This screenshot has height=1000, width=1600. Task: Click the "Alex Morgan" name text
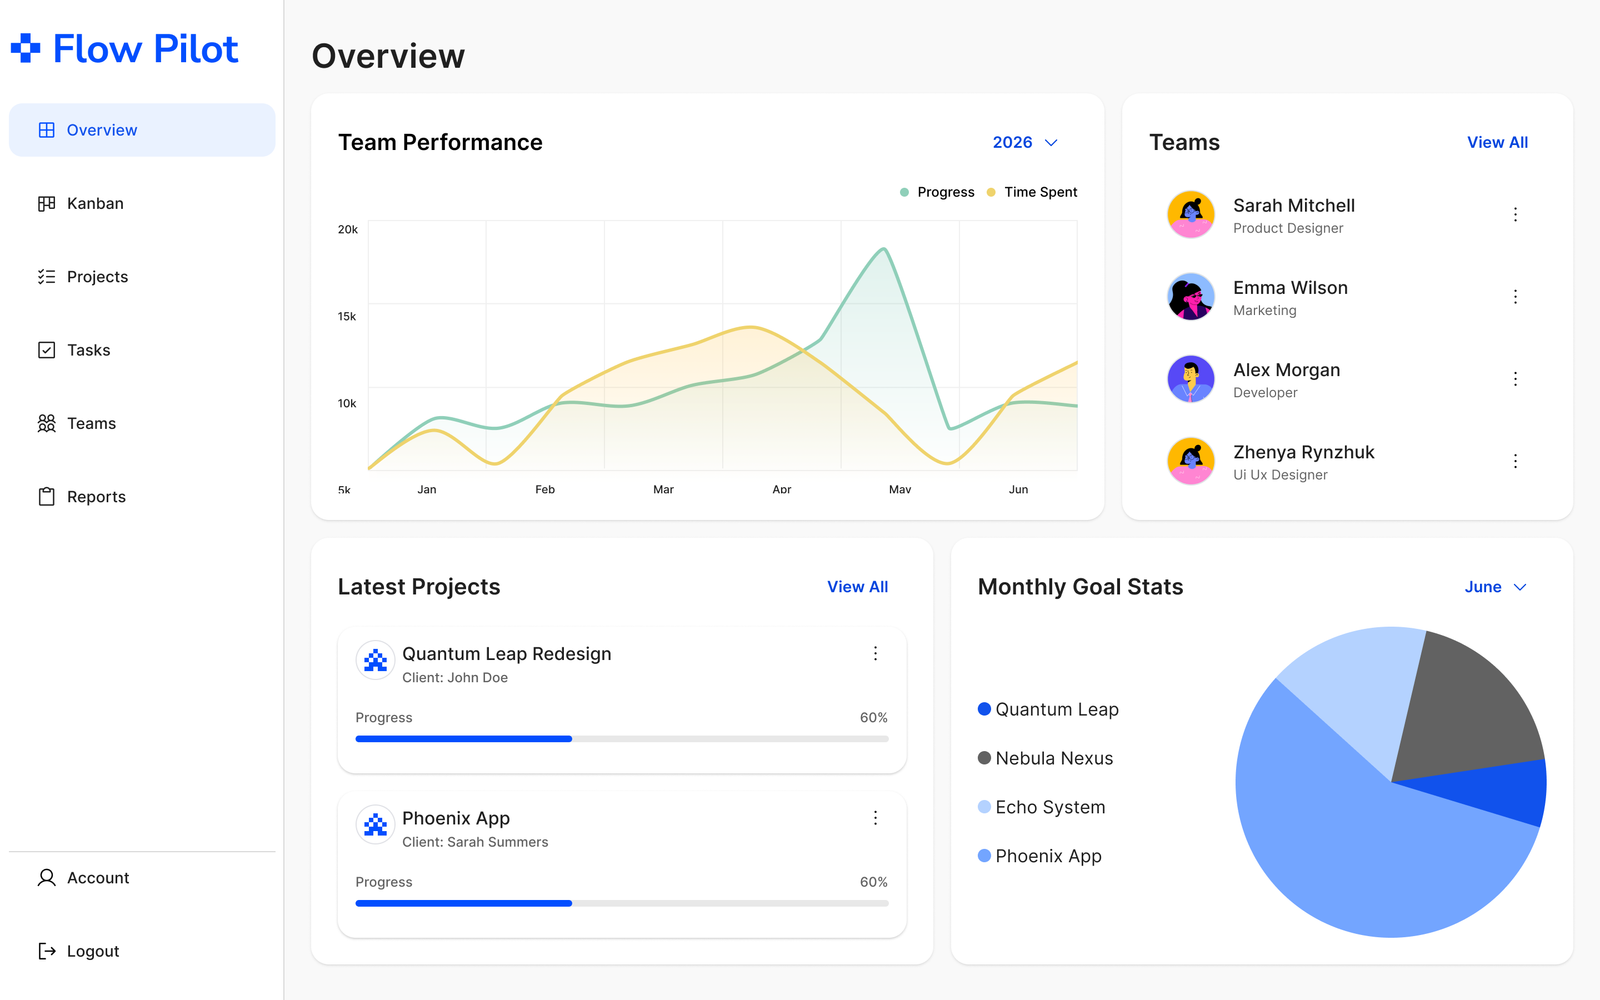point(1286,370)
